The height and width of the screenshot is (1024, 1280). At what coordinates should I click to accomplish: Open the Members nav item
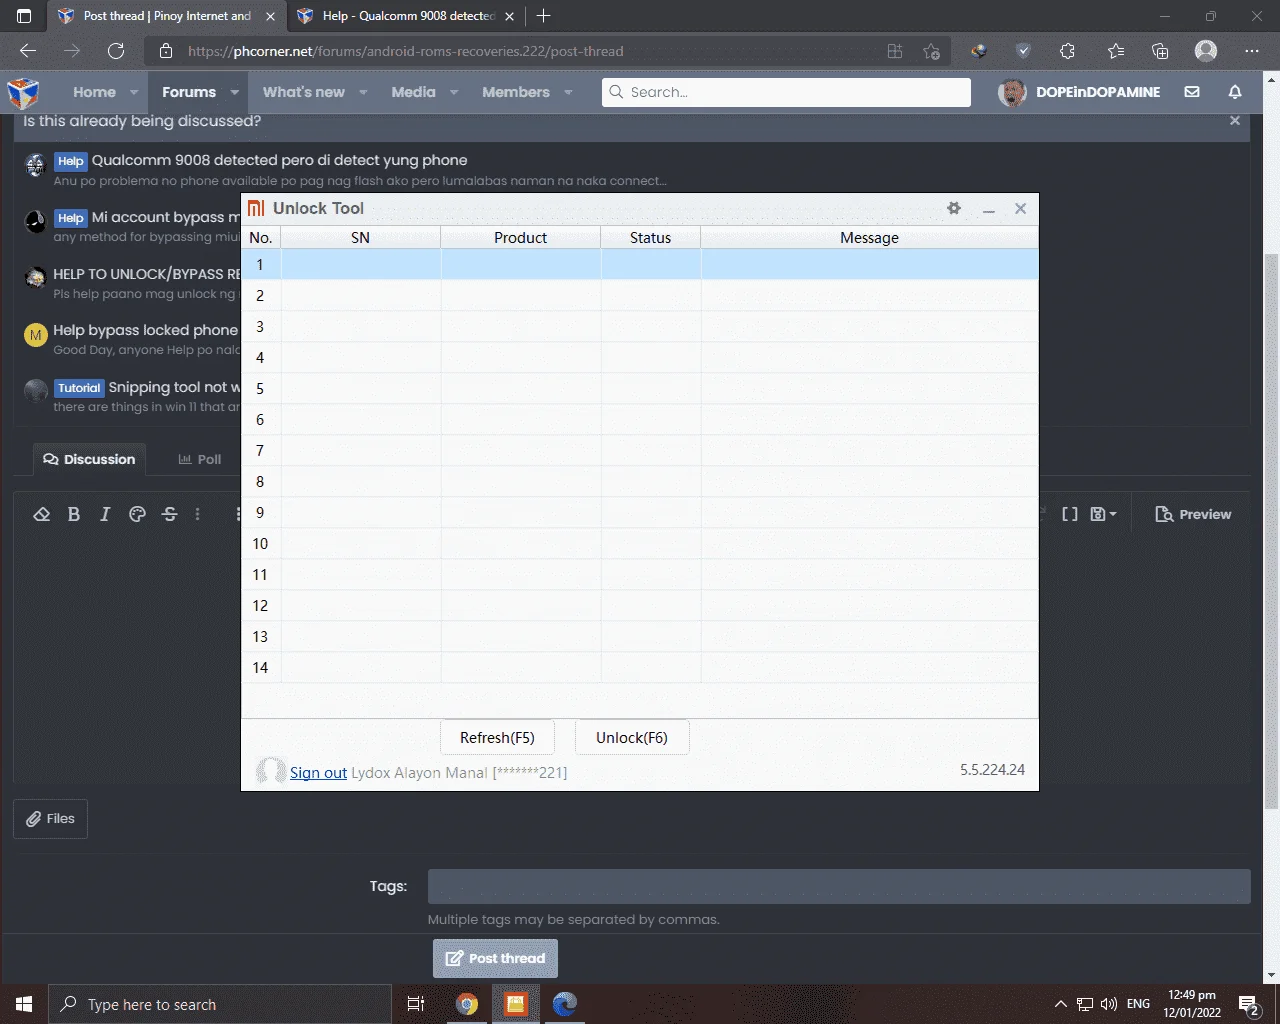click(516, 92)
